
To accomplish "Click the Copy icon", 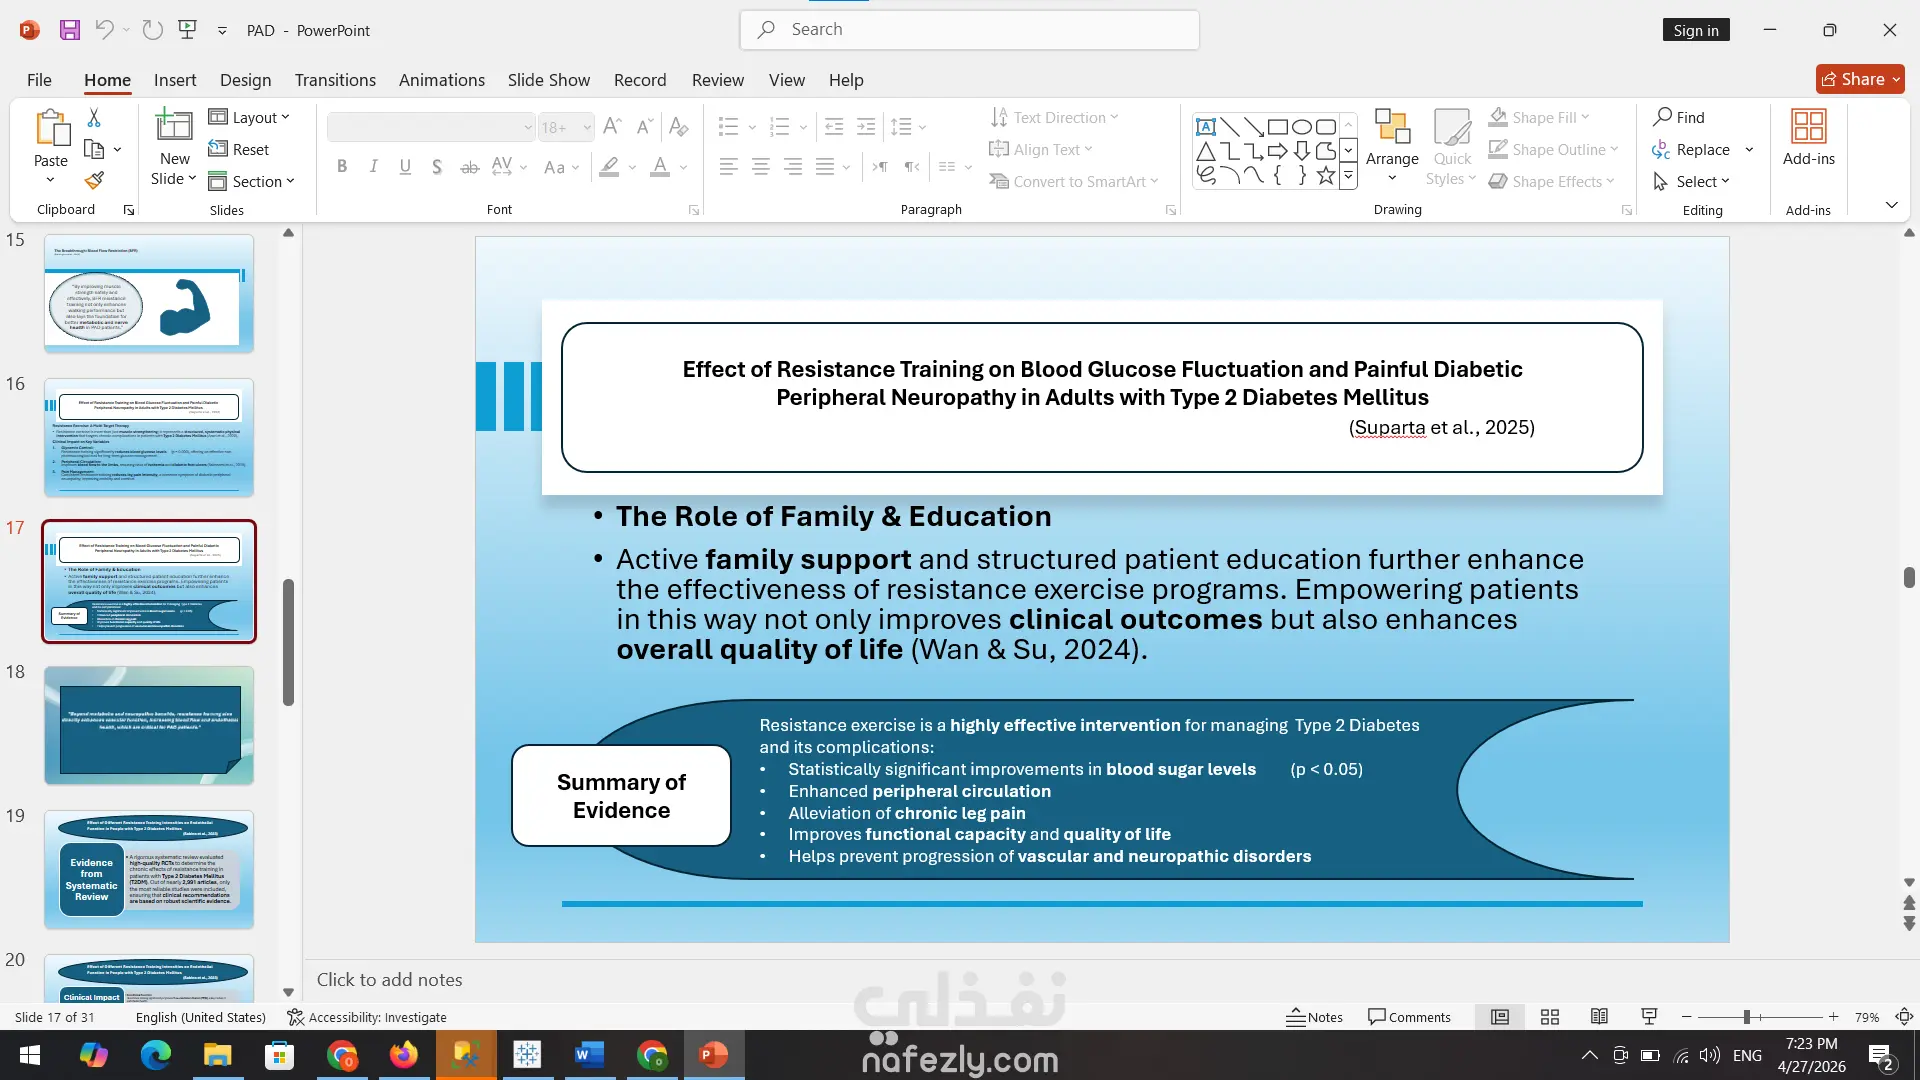I will point(94,149).
